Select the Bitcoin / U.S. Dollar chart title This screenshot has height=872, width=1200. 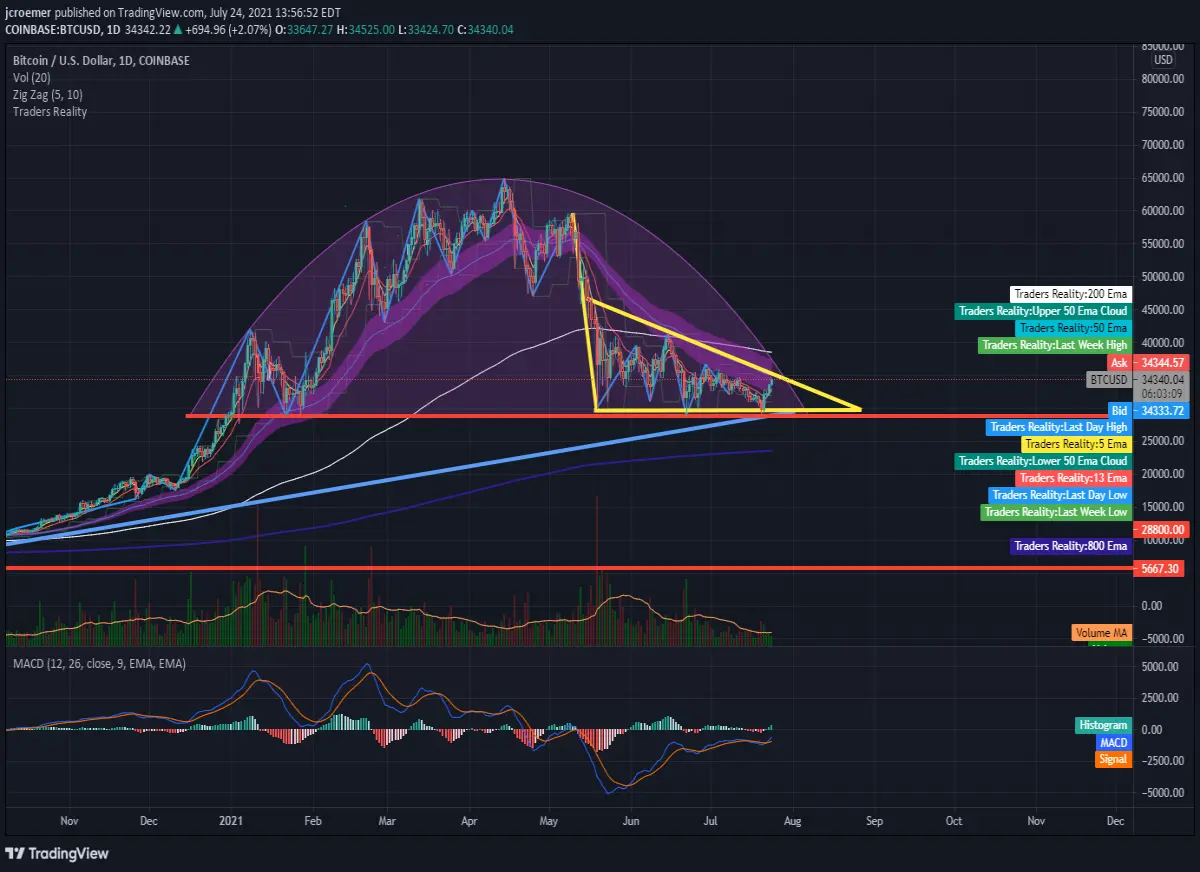[101, 61]
